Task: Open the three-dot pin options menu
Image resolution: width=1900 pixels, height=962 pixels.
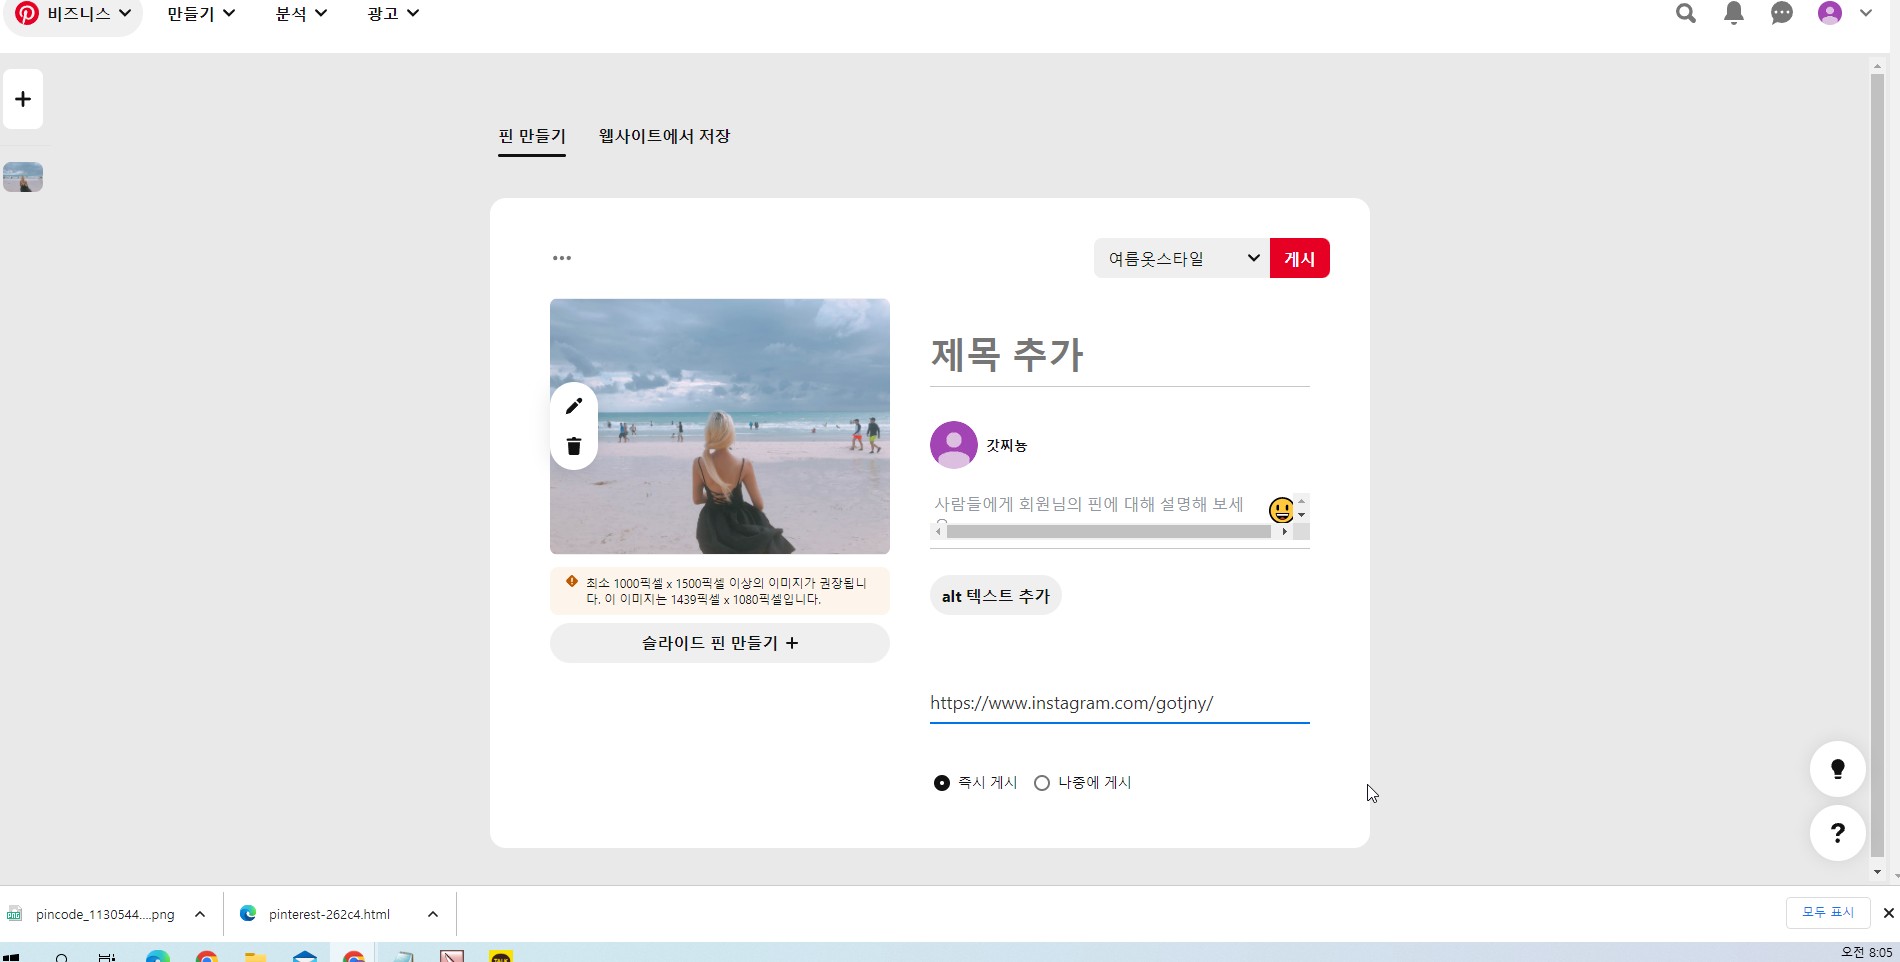Action: [562, 258]
